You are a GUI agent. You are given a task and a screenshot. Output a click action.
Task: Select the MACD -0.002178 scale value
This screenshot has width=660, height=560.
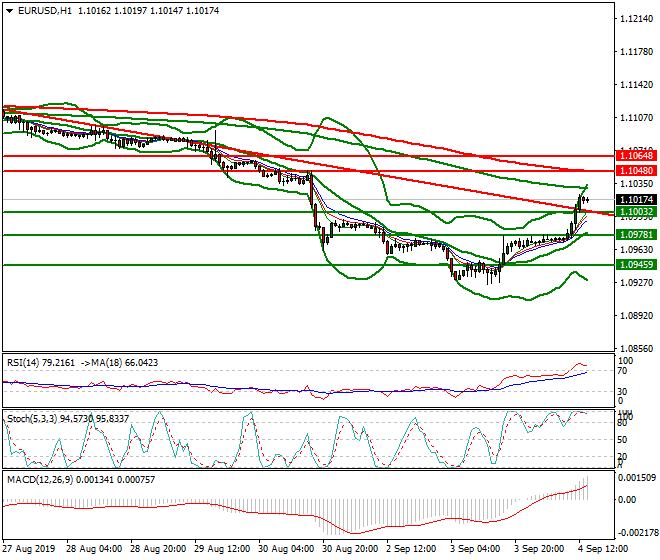(637, 533)
